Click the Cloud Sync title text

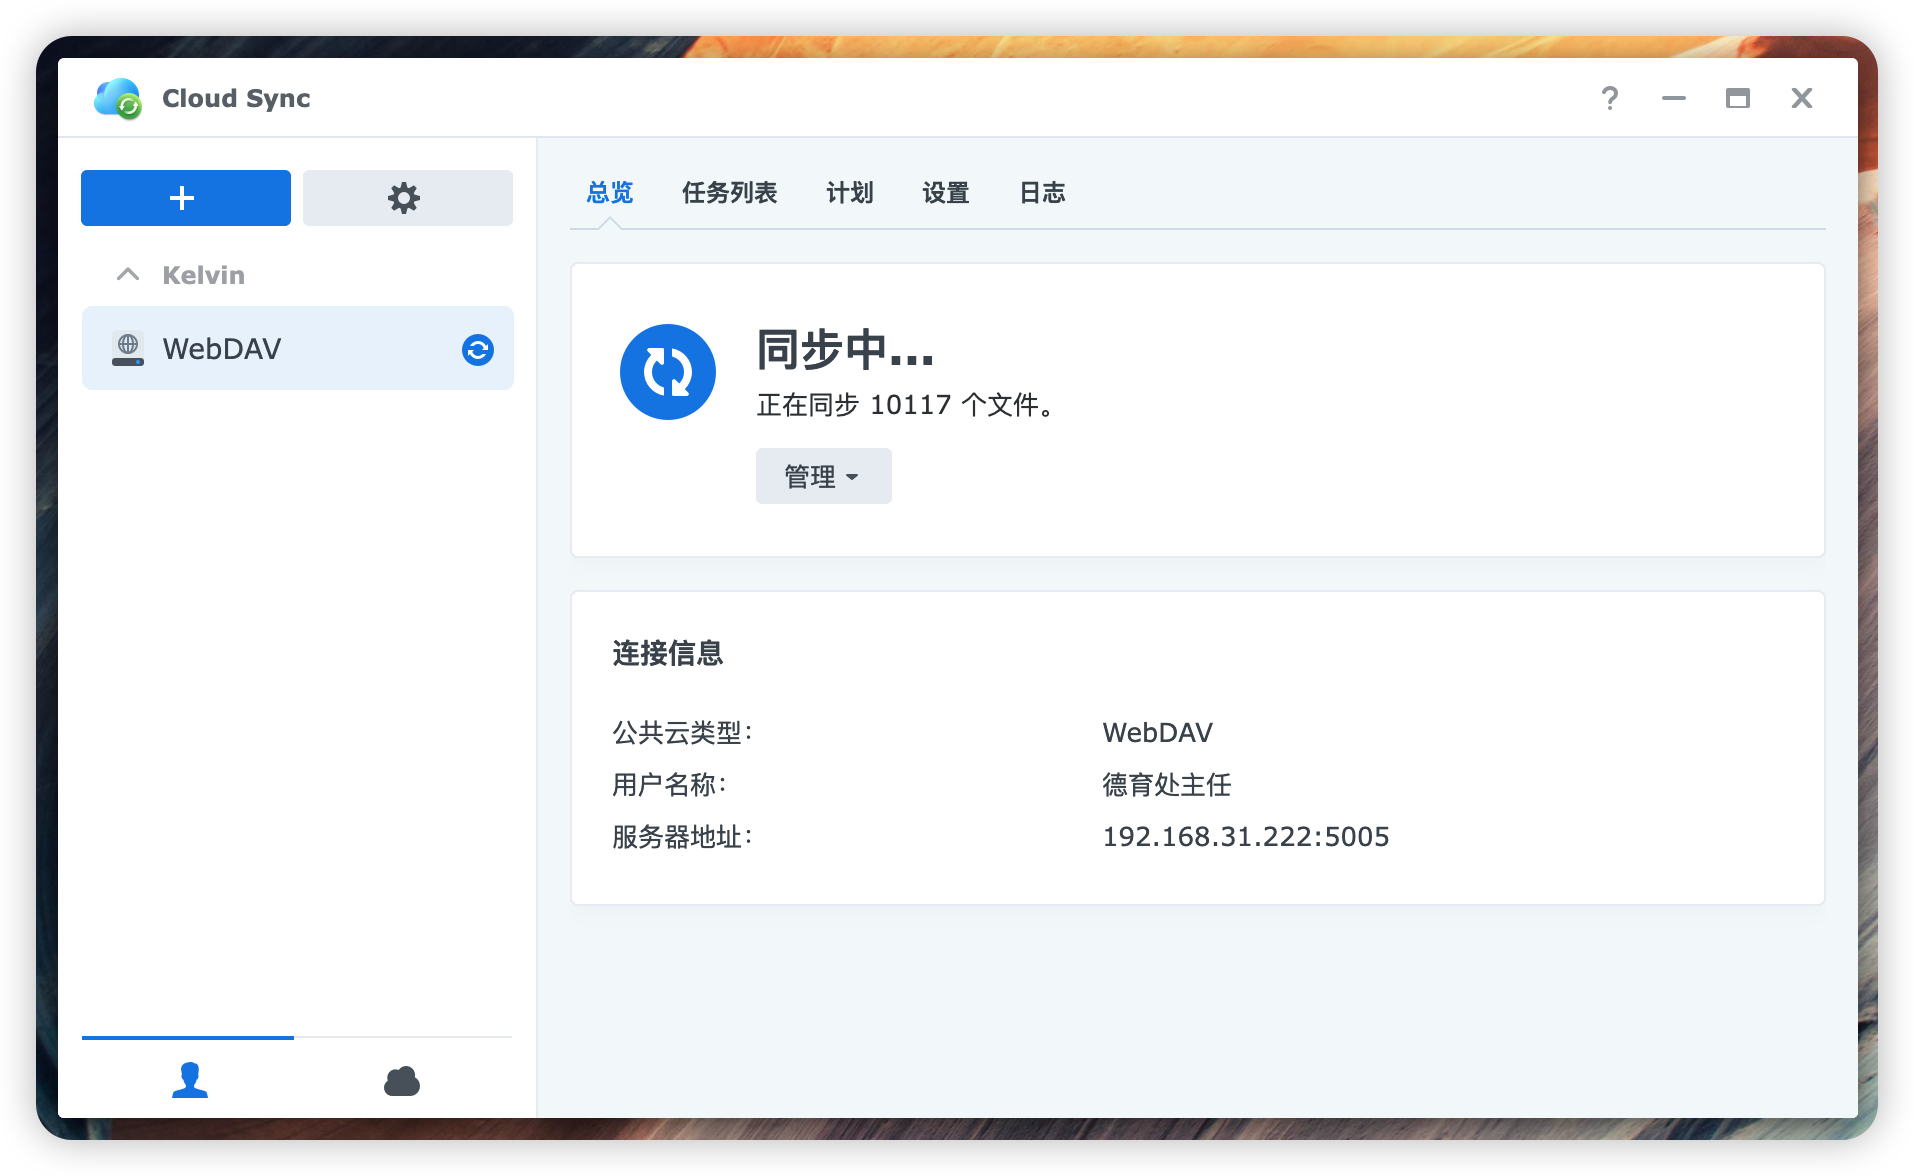pyautogui.click(x=236, y=98)
